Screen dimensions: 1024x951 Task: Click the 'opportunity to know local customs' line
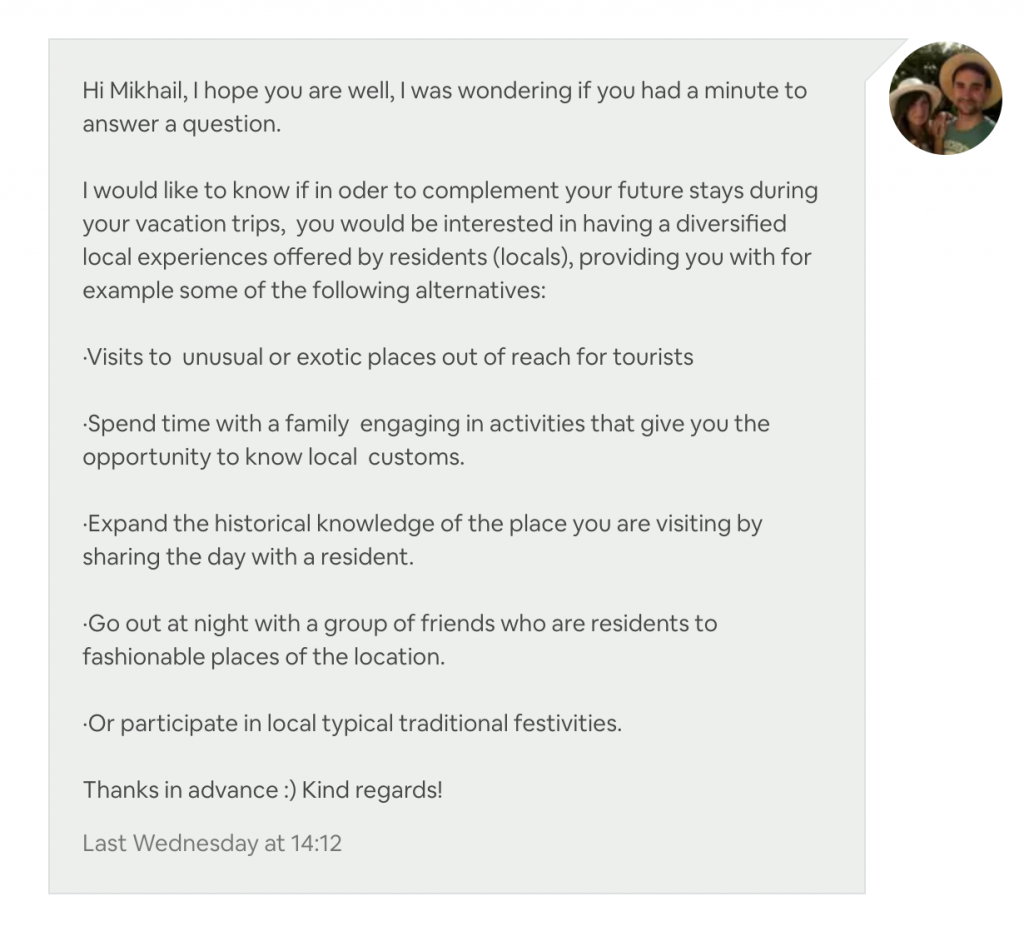click(x=274, y=457)
